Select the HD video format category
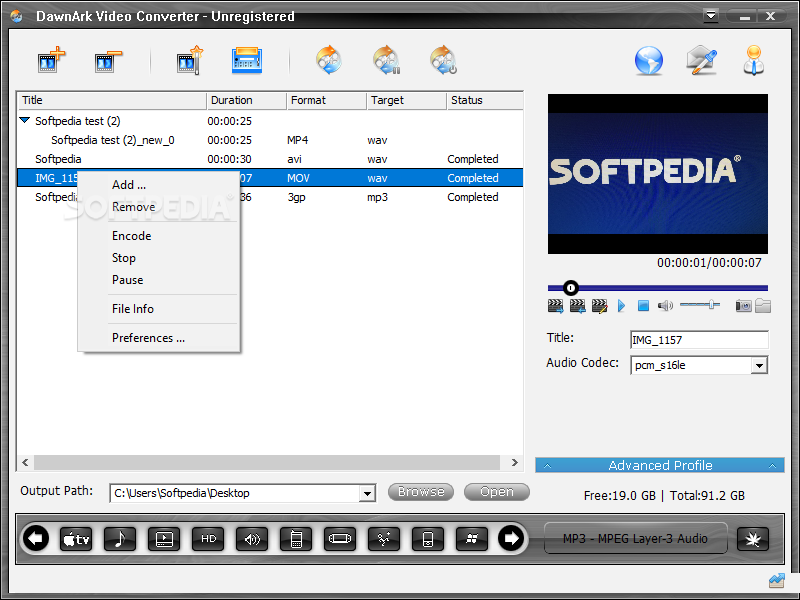Image resolution: width=800 pixels, height=600 pixels. click(x=208, y=539)
